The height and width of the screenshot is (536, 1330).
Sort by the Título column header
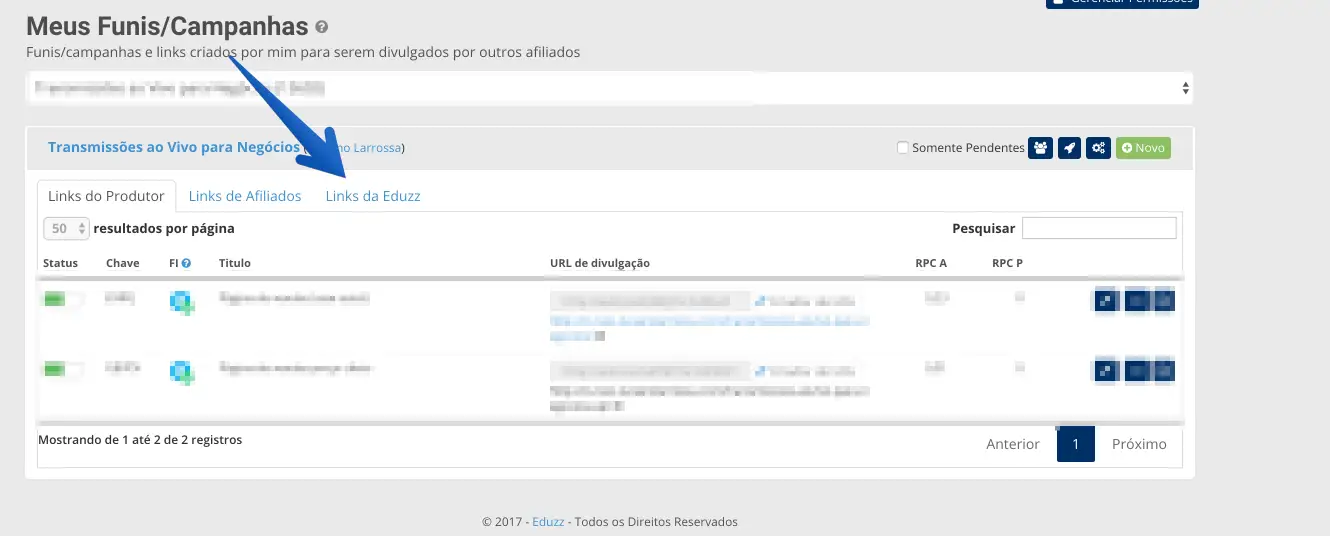coord(235,263)
